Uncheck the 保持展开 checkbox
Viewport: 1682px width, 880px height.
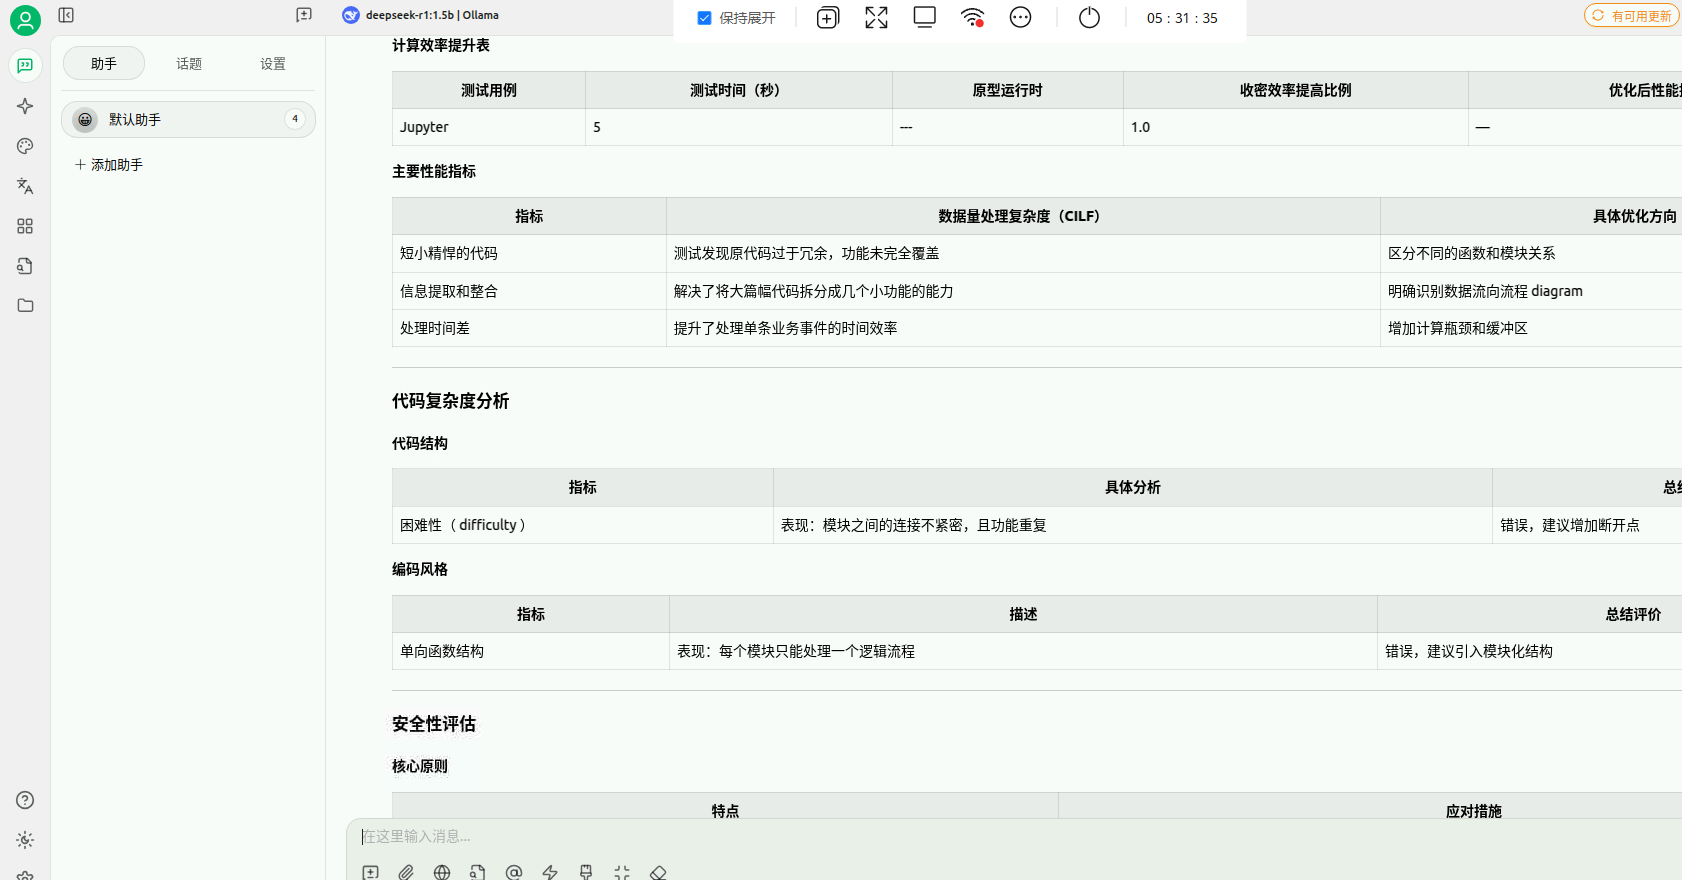coord(704,18)
